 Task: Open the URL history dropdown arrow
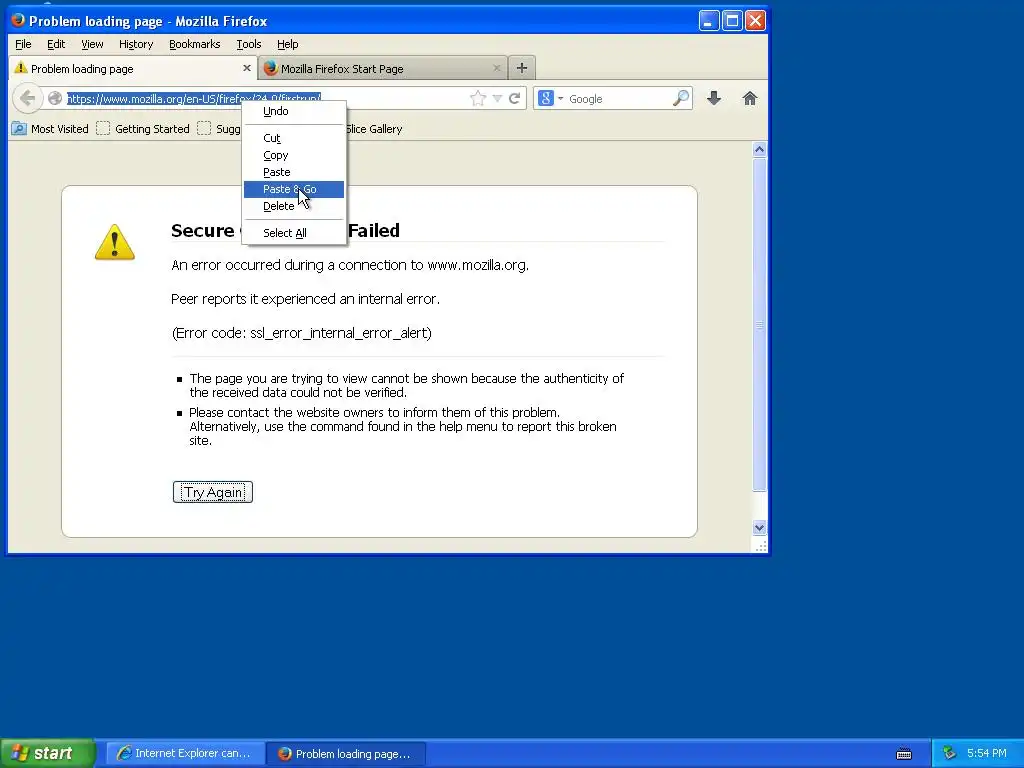497,99
